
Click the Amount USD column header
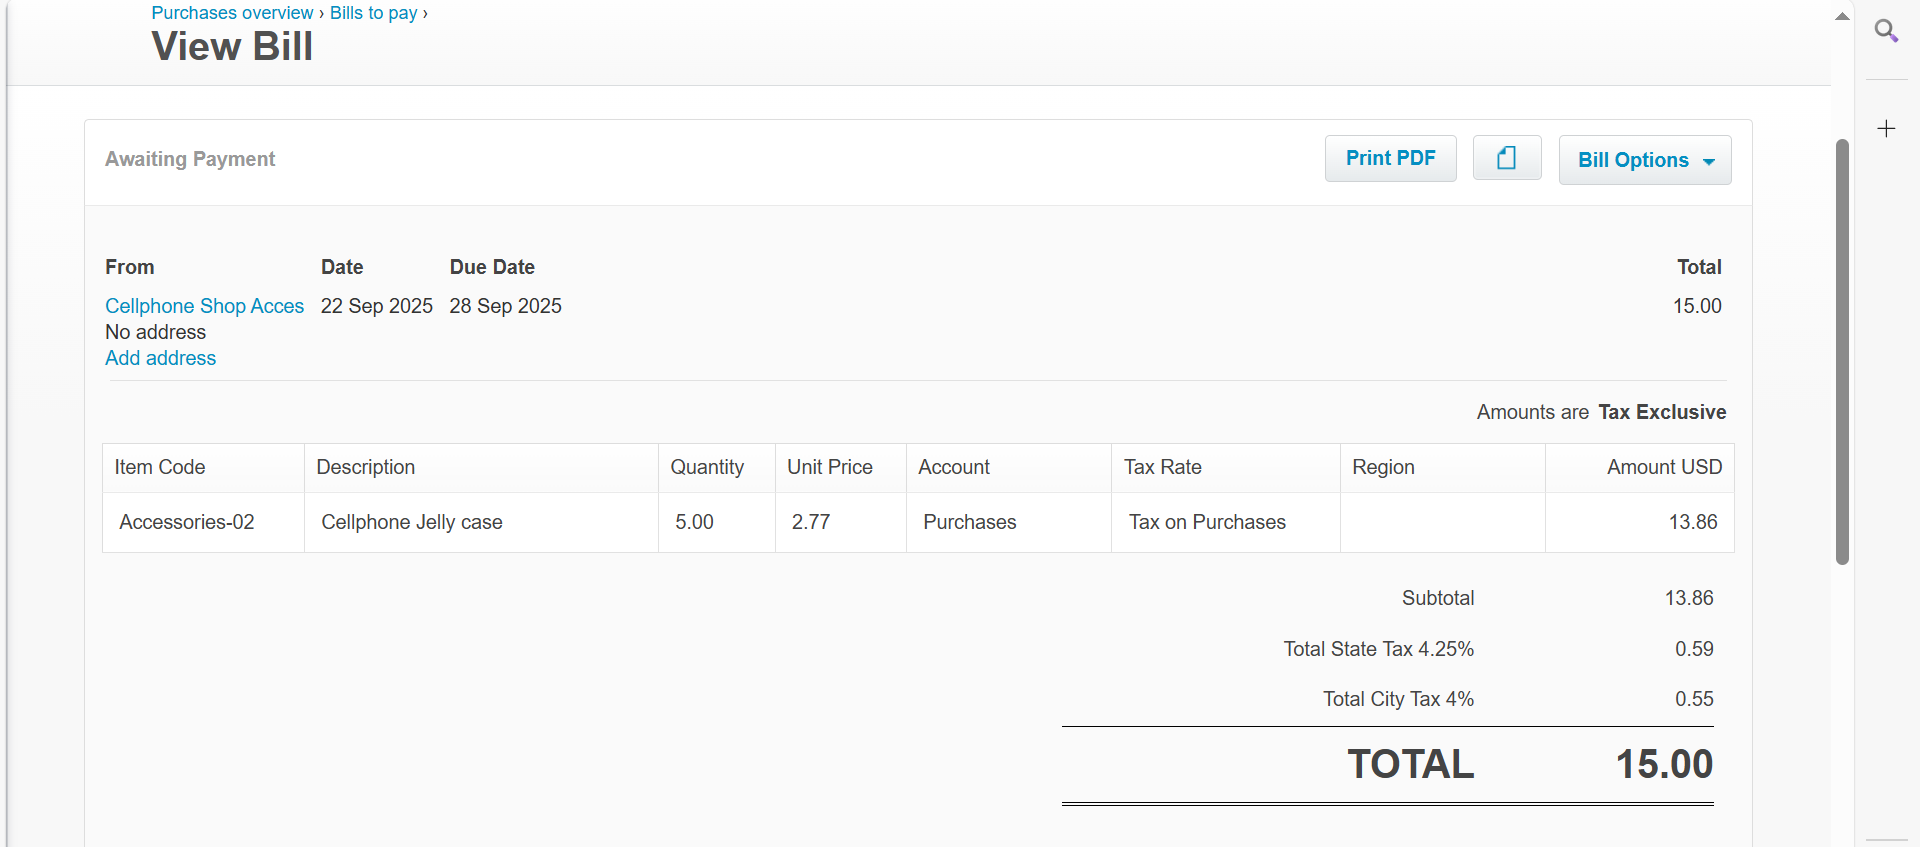pyautogui.click(x=1664, y=467)
